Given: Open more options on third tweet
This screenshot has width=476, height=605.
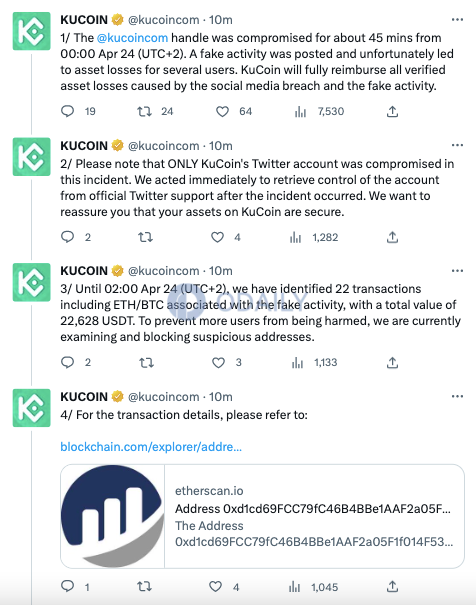Looking at the screenshot, I should (x=457, y=271).
